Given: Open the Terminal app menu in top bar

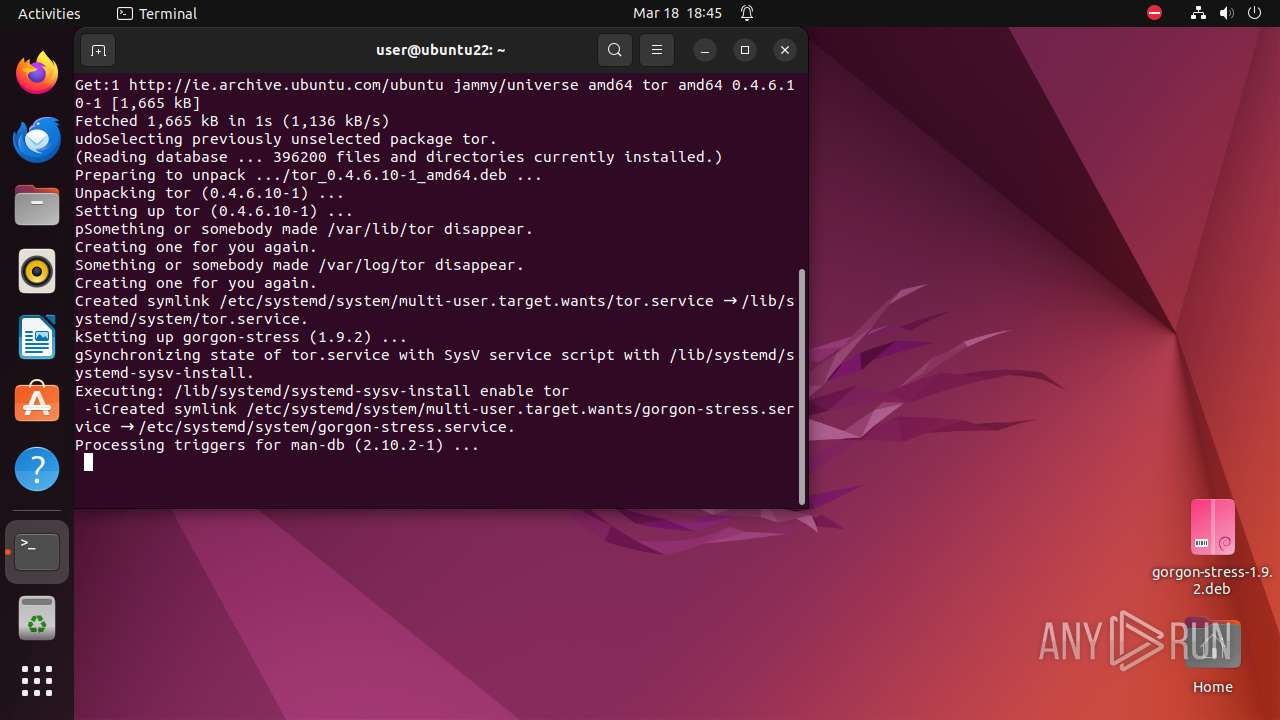Looking at the screenshot, I should 157,14.
